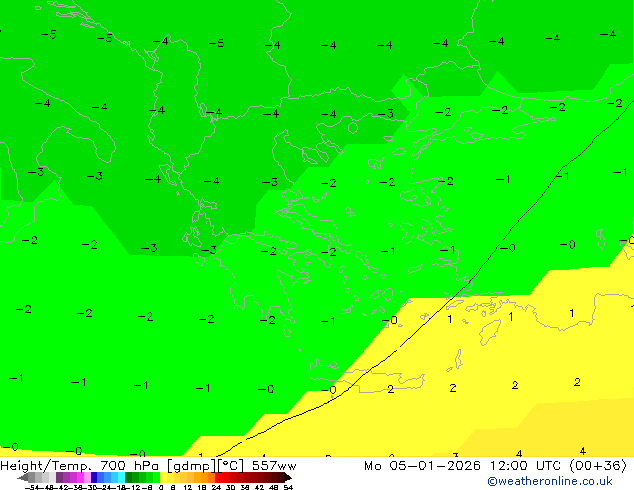Image resolution: width=634 pixels, height=490 pixels.
Task: Click the '(00+36)' forecast offset text
Action: (598, 466)
